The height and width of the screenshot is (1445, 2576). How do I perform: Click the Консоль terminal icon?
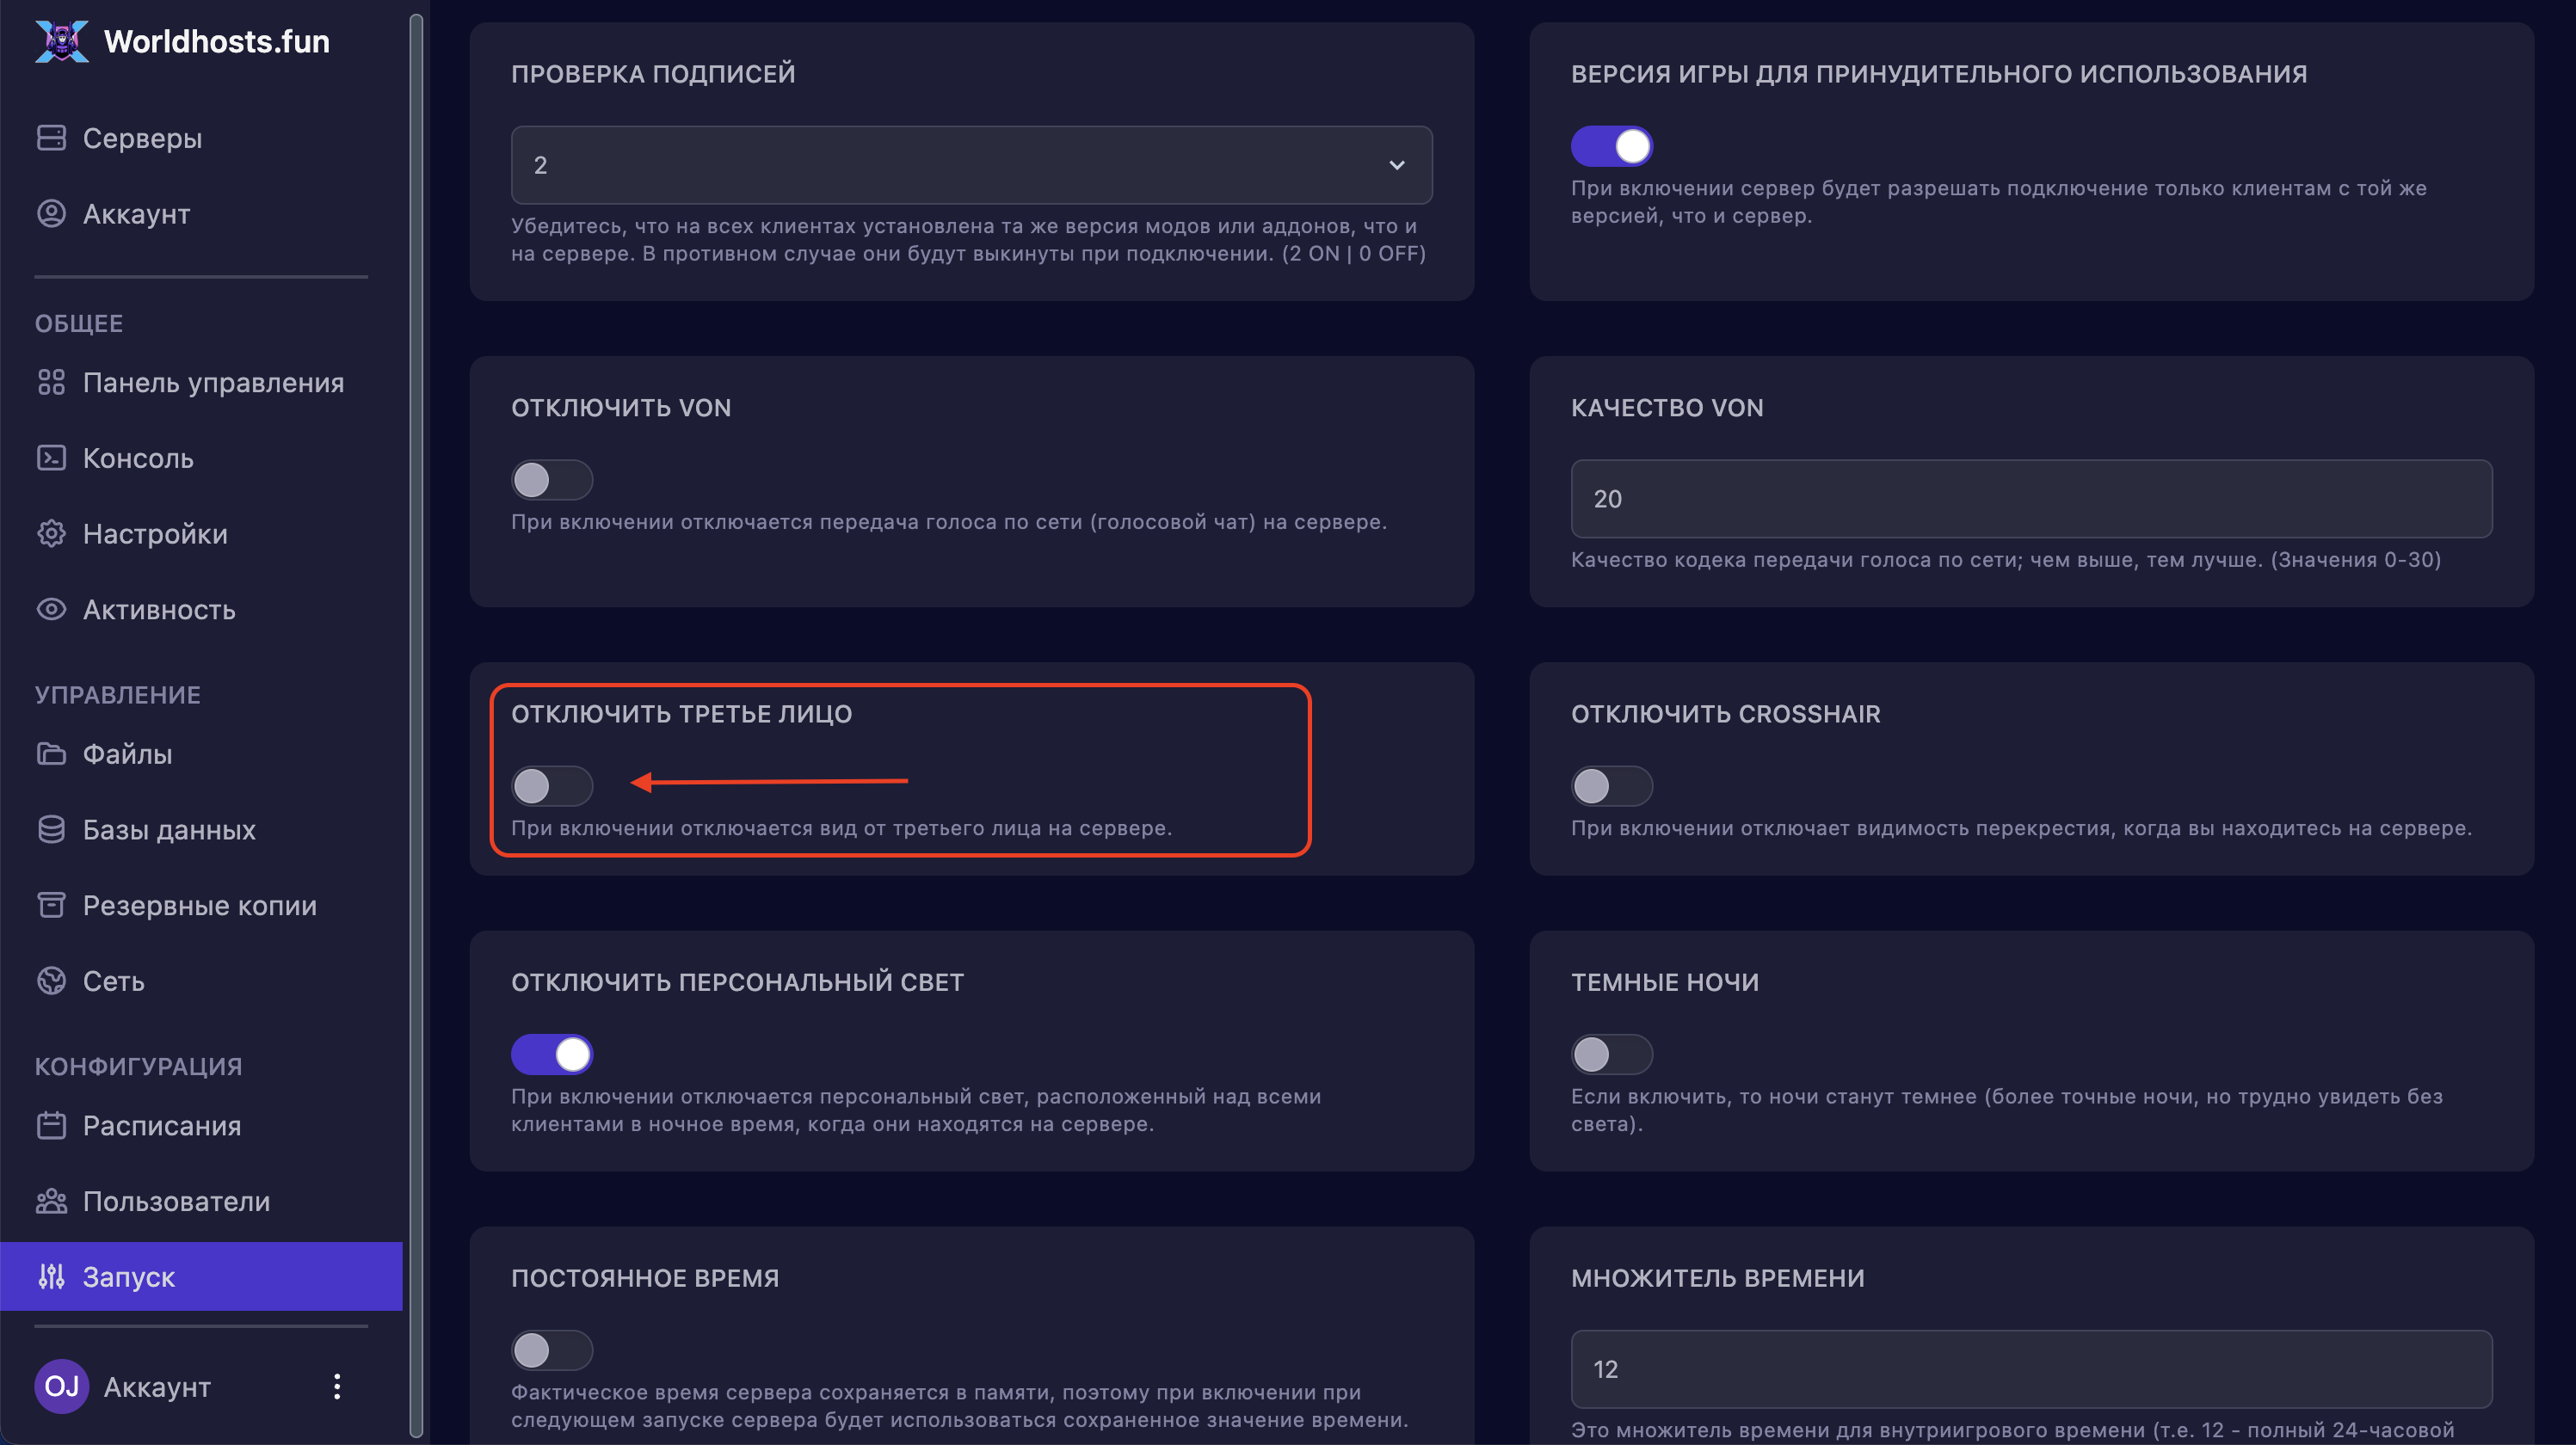pyautogui.click(x=51, y=458)
